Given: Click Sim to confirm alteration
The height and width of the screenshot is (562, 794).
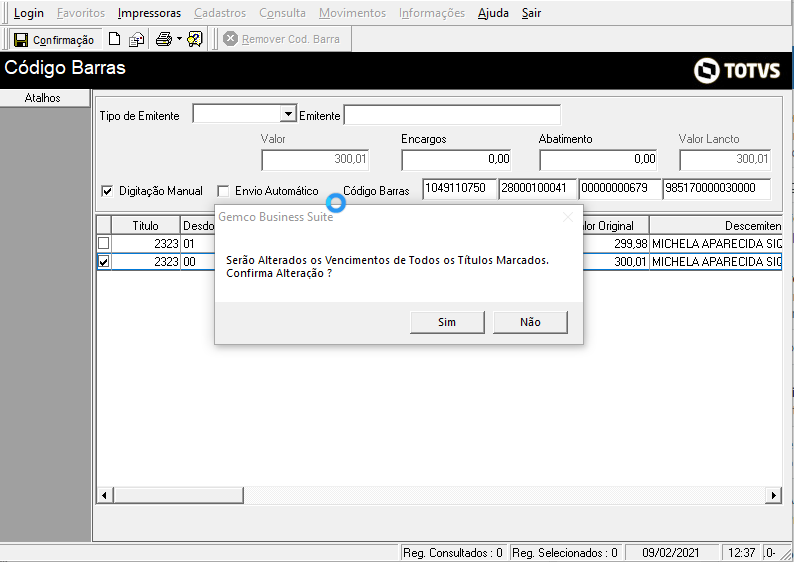Looking at the screenshot, I should pyautogui.click(x=447, y=322).
